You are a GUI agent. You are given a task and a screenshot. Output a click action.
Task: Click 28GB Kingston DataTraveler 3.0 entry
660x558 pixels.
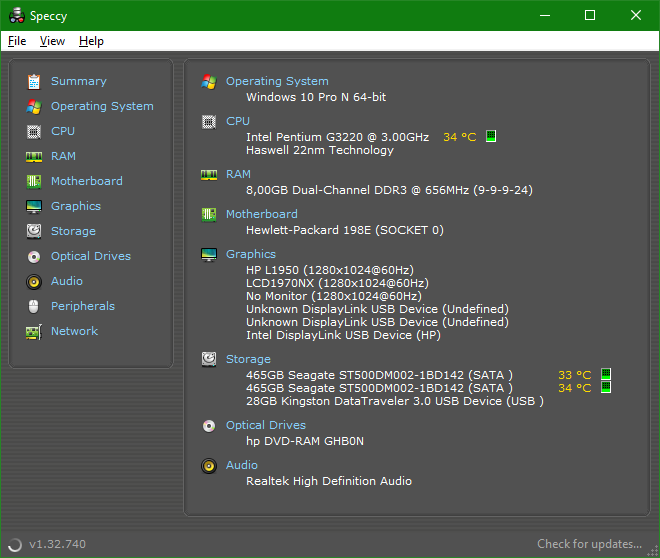pyautogui.click(x=395, y=401)
